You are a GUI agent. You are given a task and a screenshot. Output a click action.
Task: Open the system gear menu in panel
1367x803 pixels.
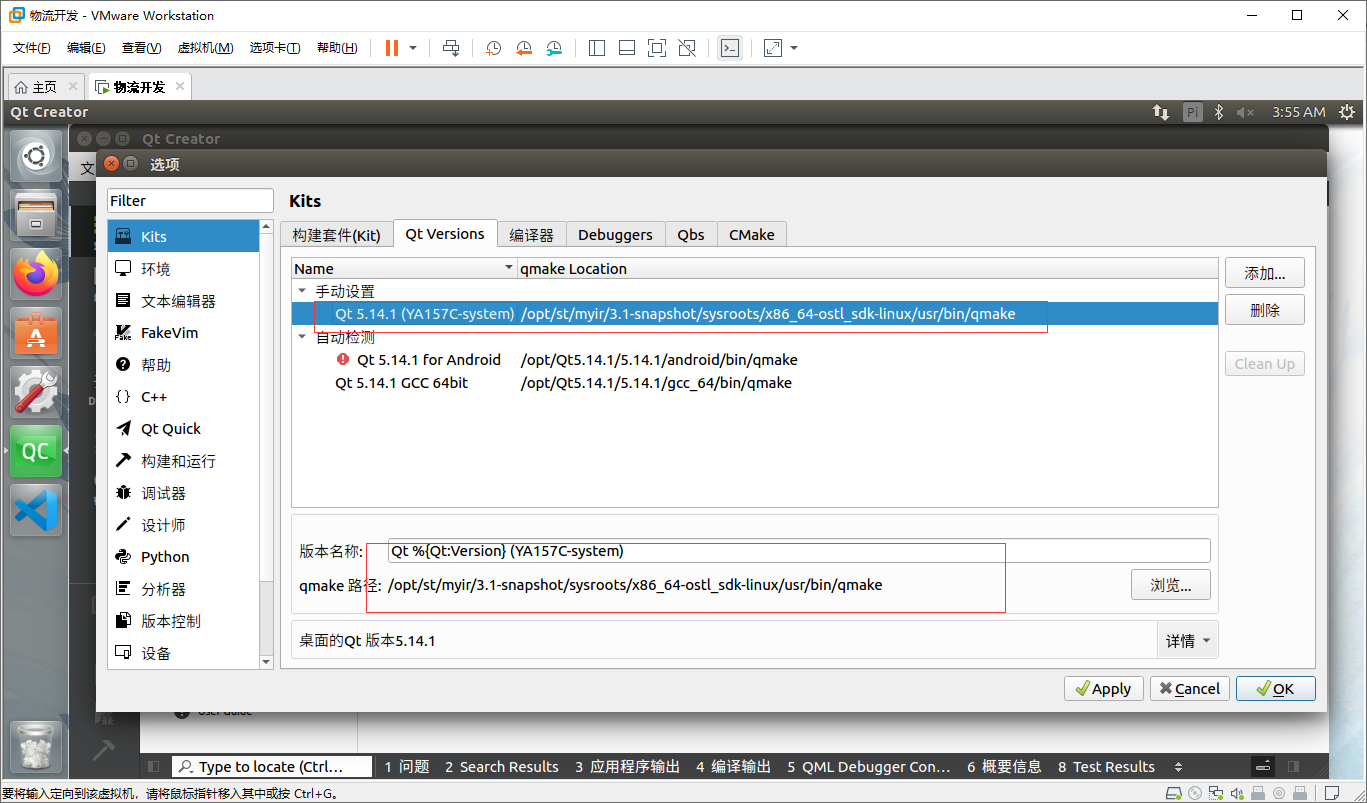tap(1347, 112)
